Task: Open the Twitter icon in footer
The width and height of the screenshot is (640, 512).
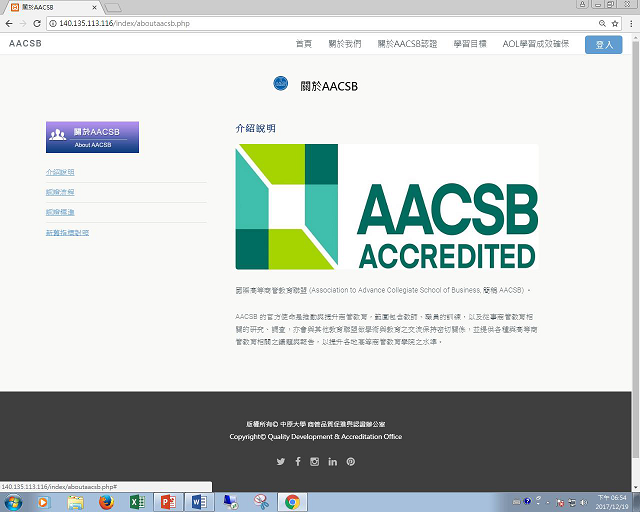Action: coord(281,462)
